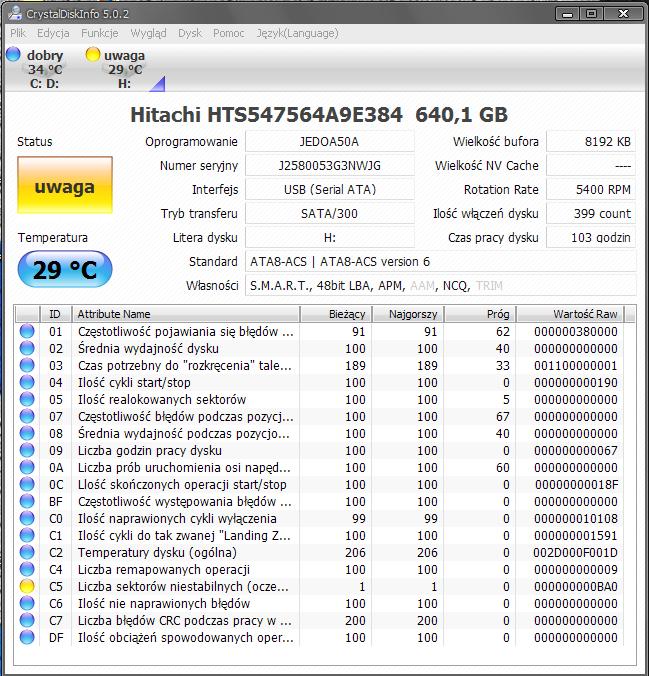Viewport: 649px width, 676px height.
Task: Click the status orb for attribute 03
Action: point(27,365)
